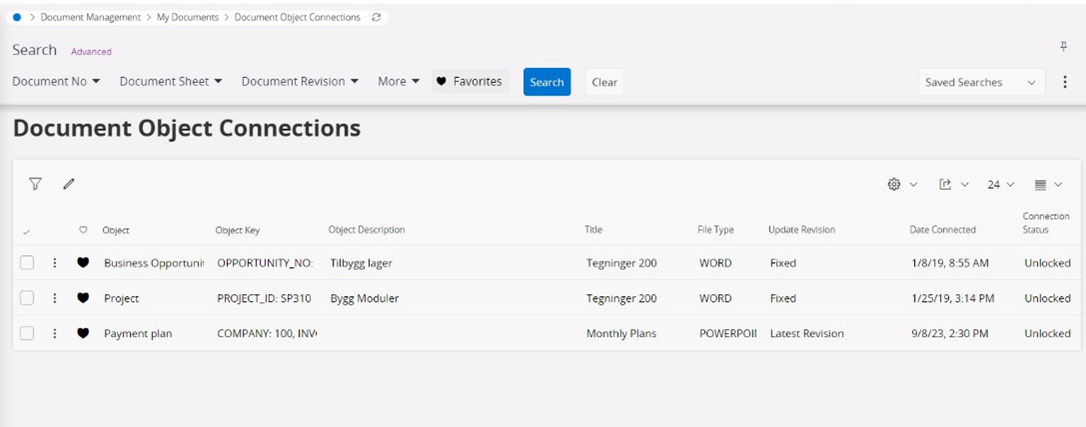The width and height of the screenshot is (1086, 427).
Task: Open the vertical ellipsis menu beside Saved Searches
Action: point(1064,82)
